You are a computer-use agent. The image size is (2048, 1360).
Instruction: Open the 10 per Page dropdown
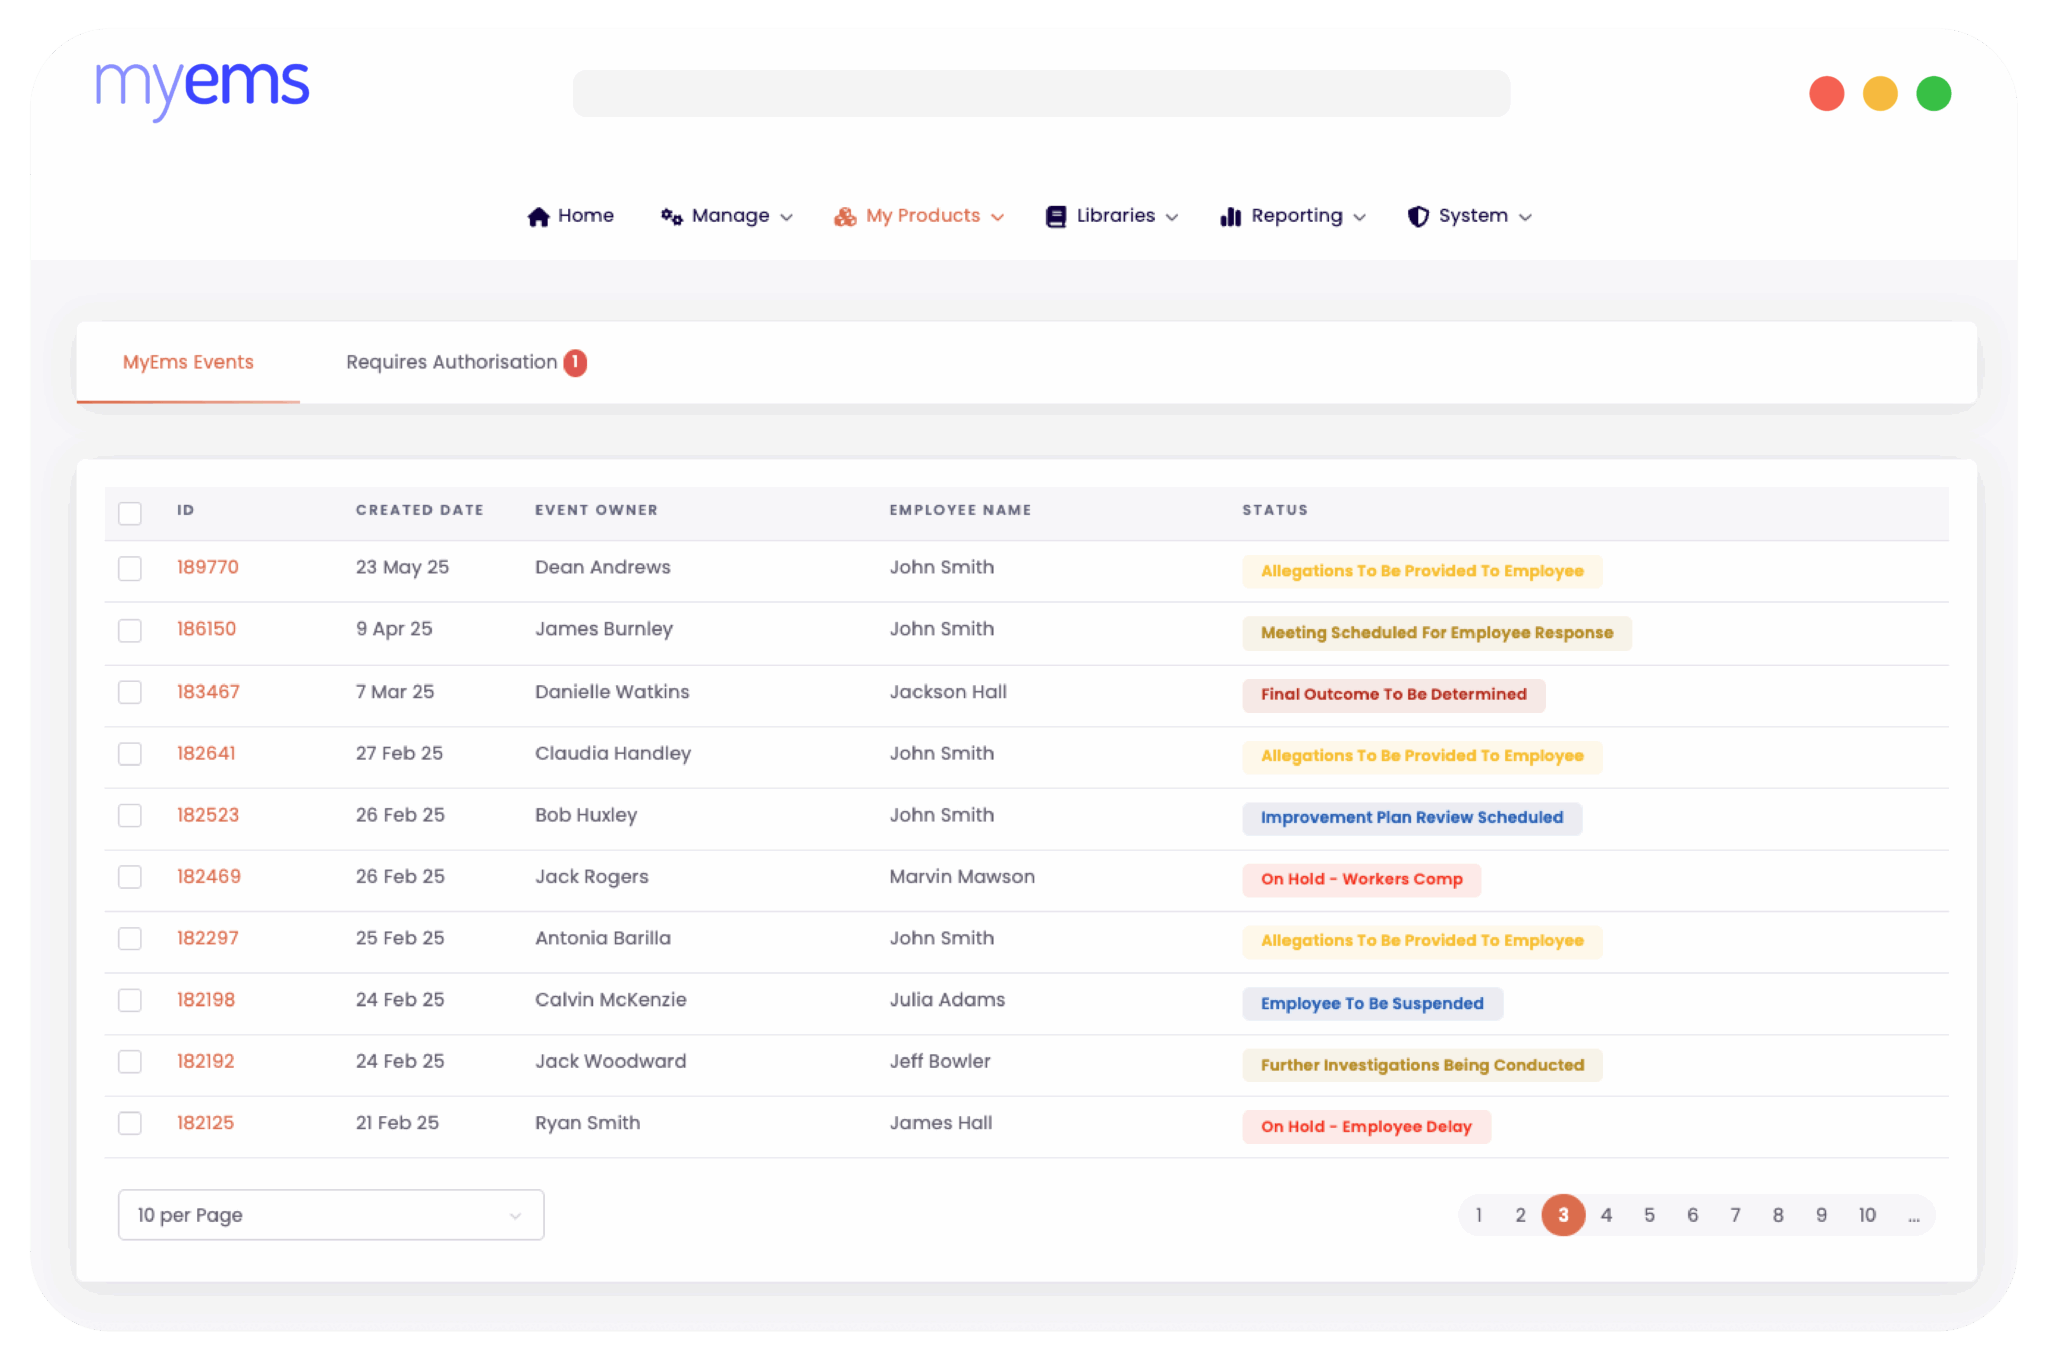330,1214
